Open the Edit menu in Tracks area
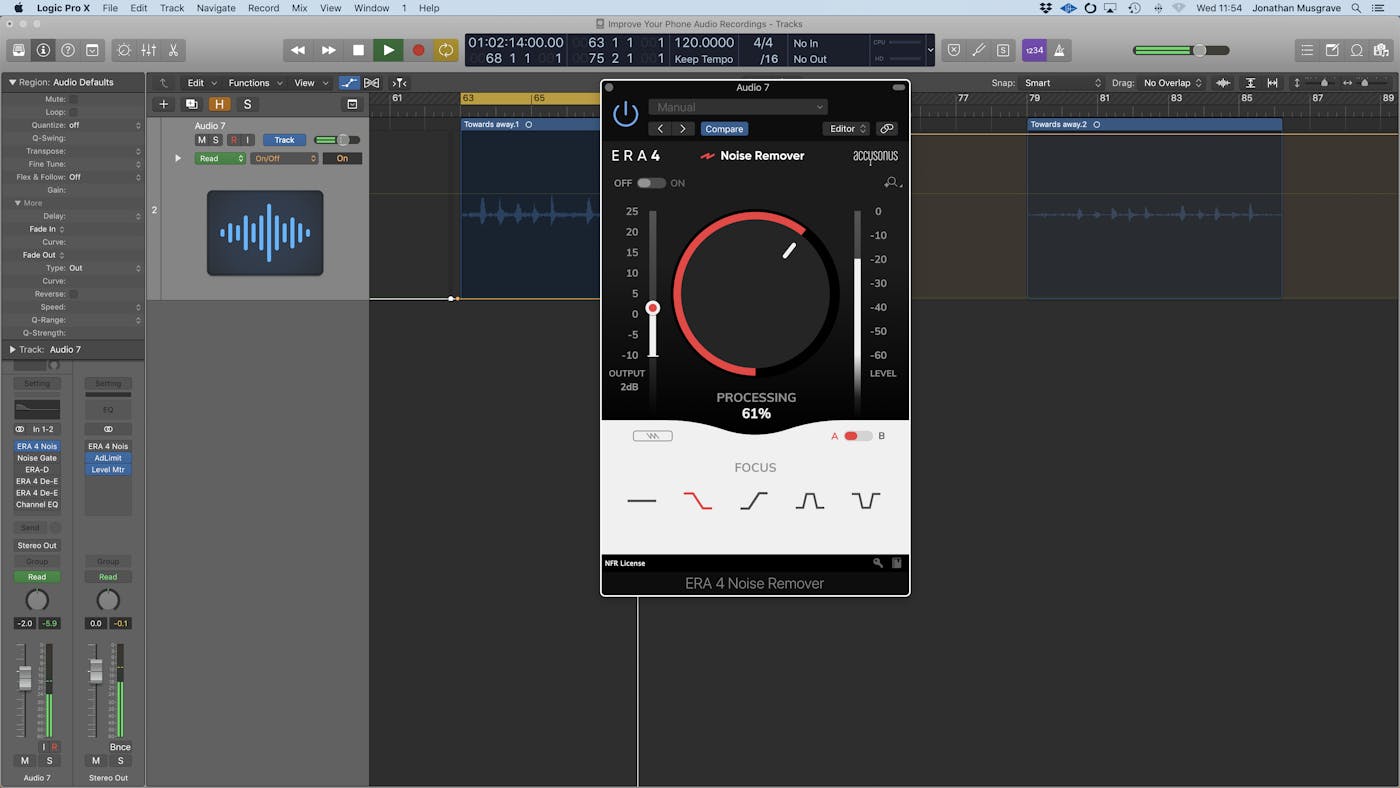The image size is (1400, 788). point(201,83)
